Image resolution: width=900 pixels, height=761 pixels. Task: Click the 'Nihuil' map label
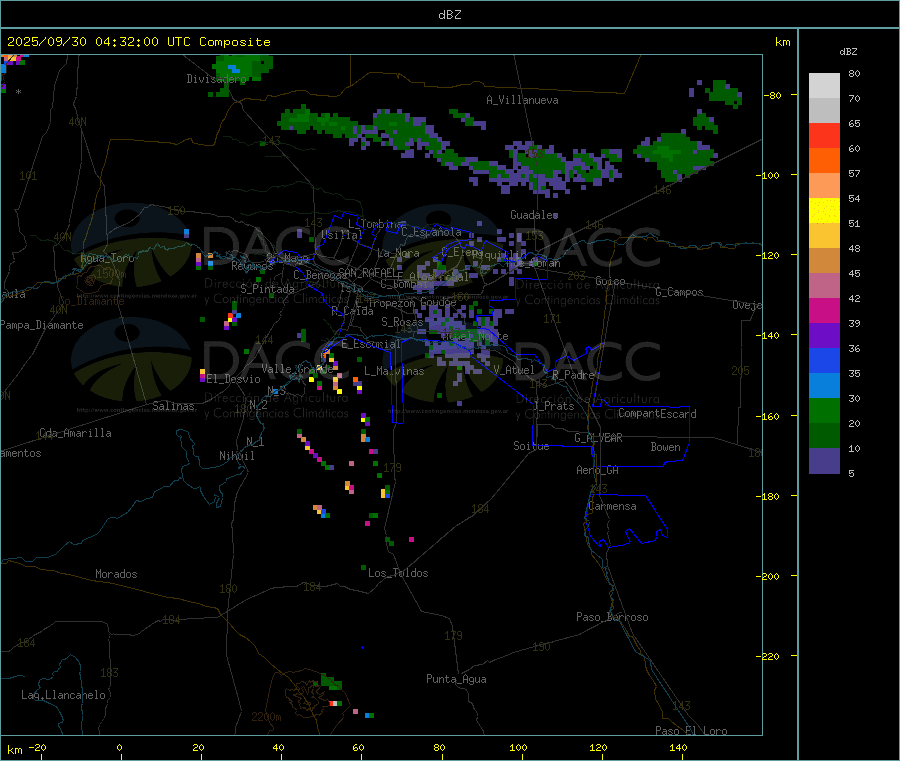(x=236, y=456)
